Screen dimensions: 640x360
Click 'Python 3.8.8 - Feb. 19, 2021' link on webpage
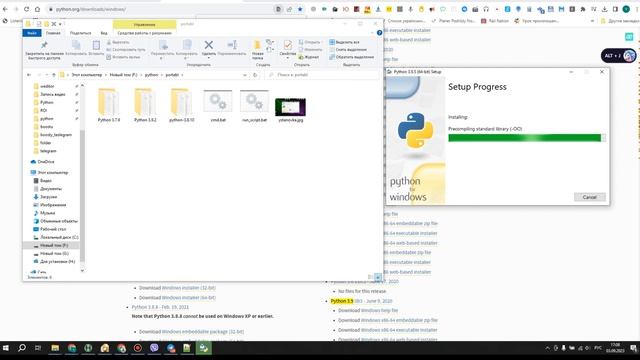tap(160, 307)
